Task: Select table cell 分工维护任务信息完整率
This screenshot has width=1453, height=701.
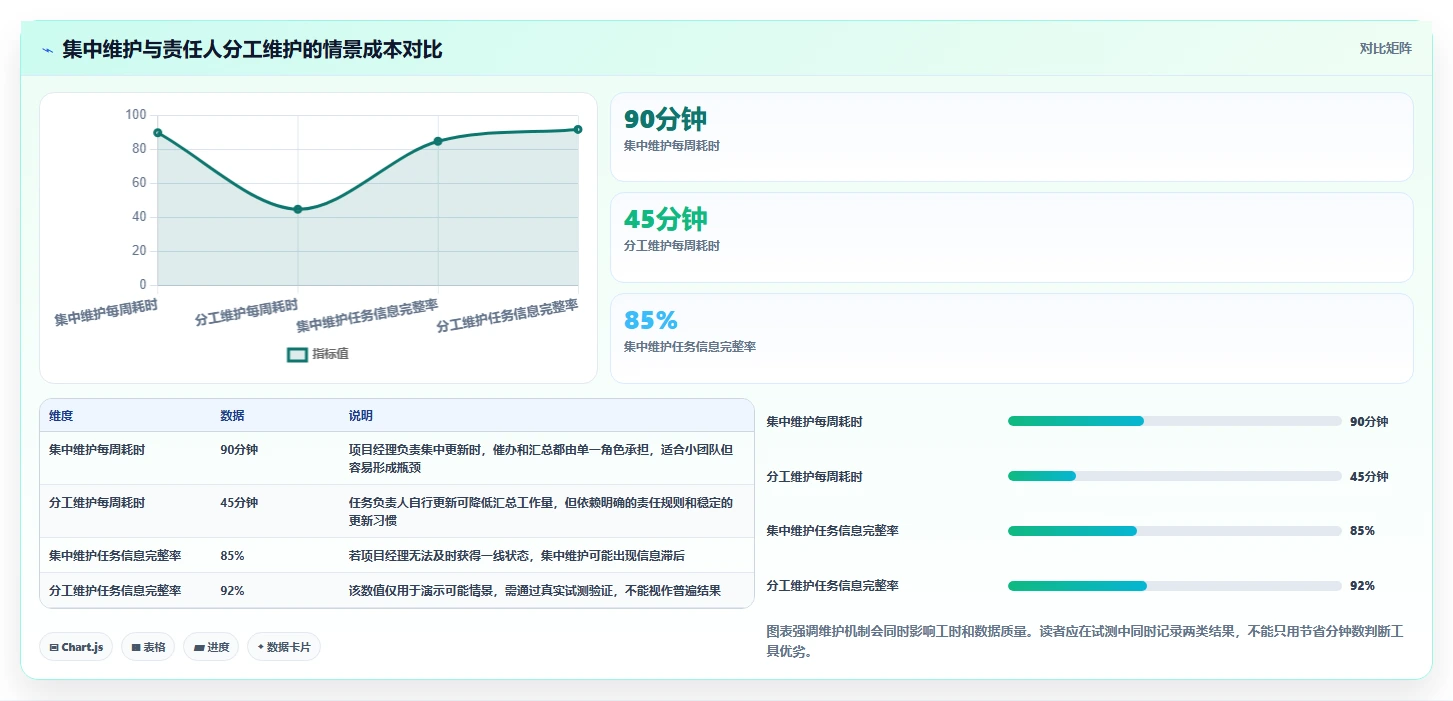Action: (x=115, y=591)
